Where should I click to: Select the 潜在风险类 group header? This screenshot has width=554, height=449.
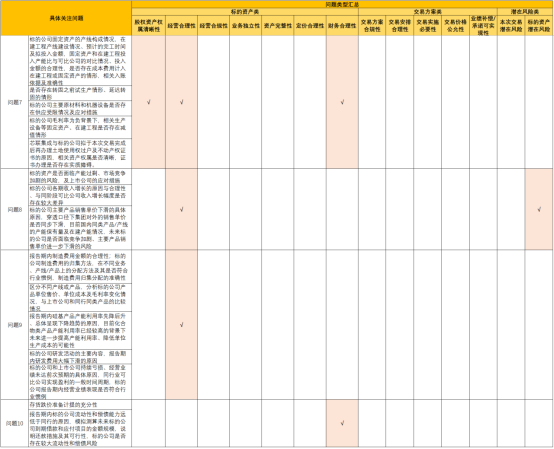525,12
